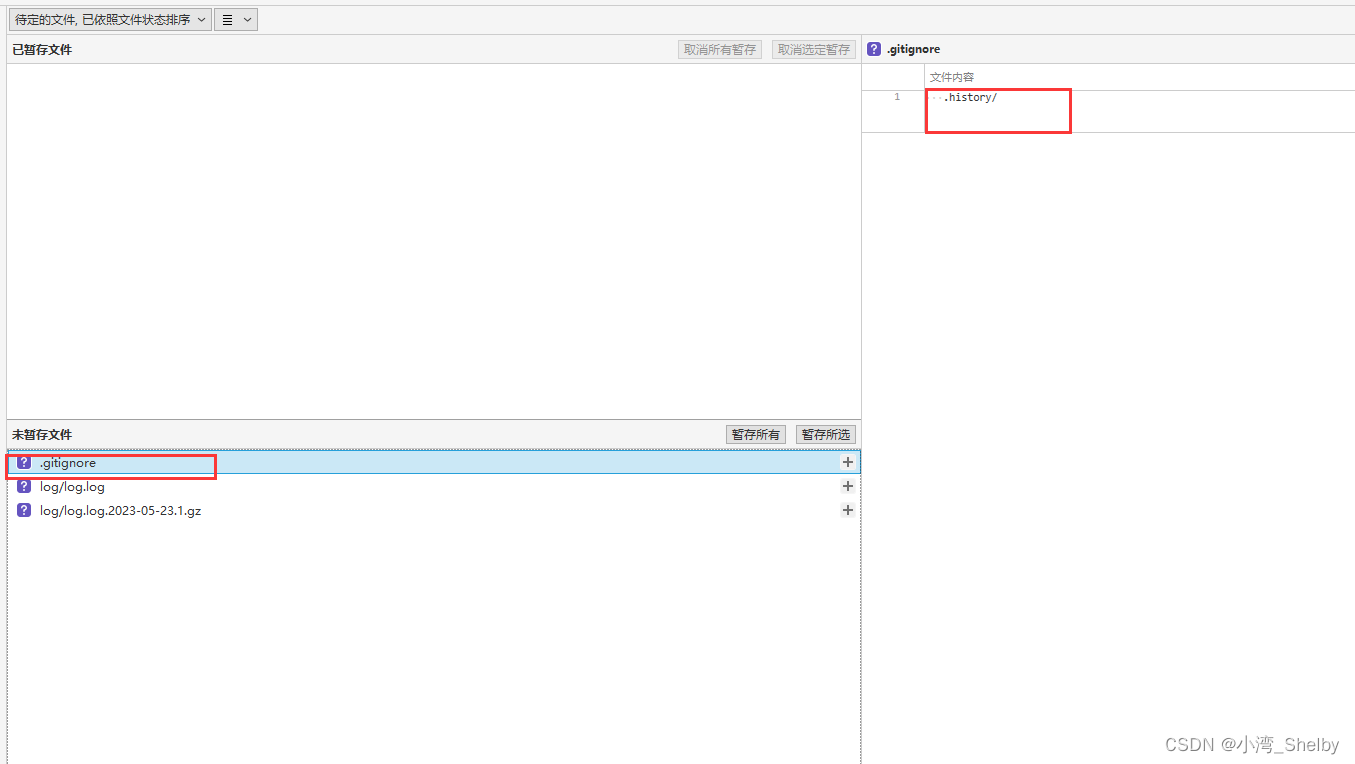Stage log/log.log.2023-05-23.1.gz with its plus icon
The width and height of the screenshot is (1355, 764).
pyautogui.click(x=848, y=510)
